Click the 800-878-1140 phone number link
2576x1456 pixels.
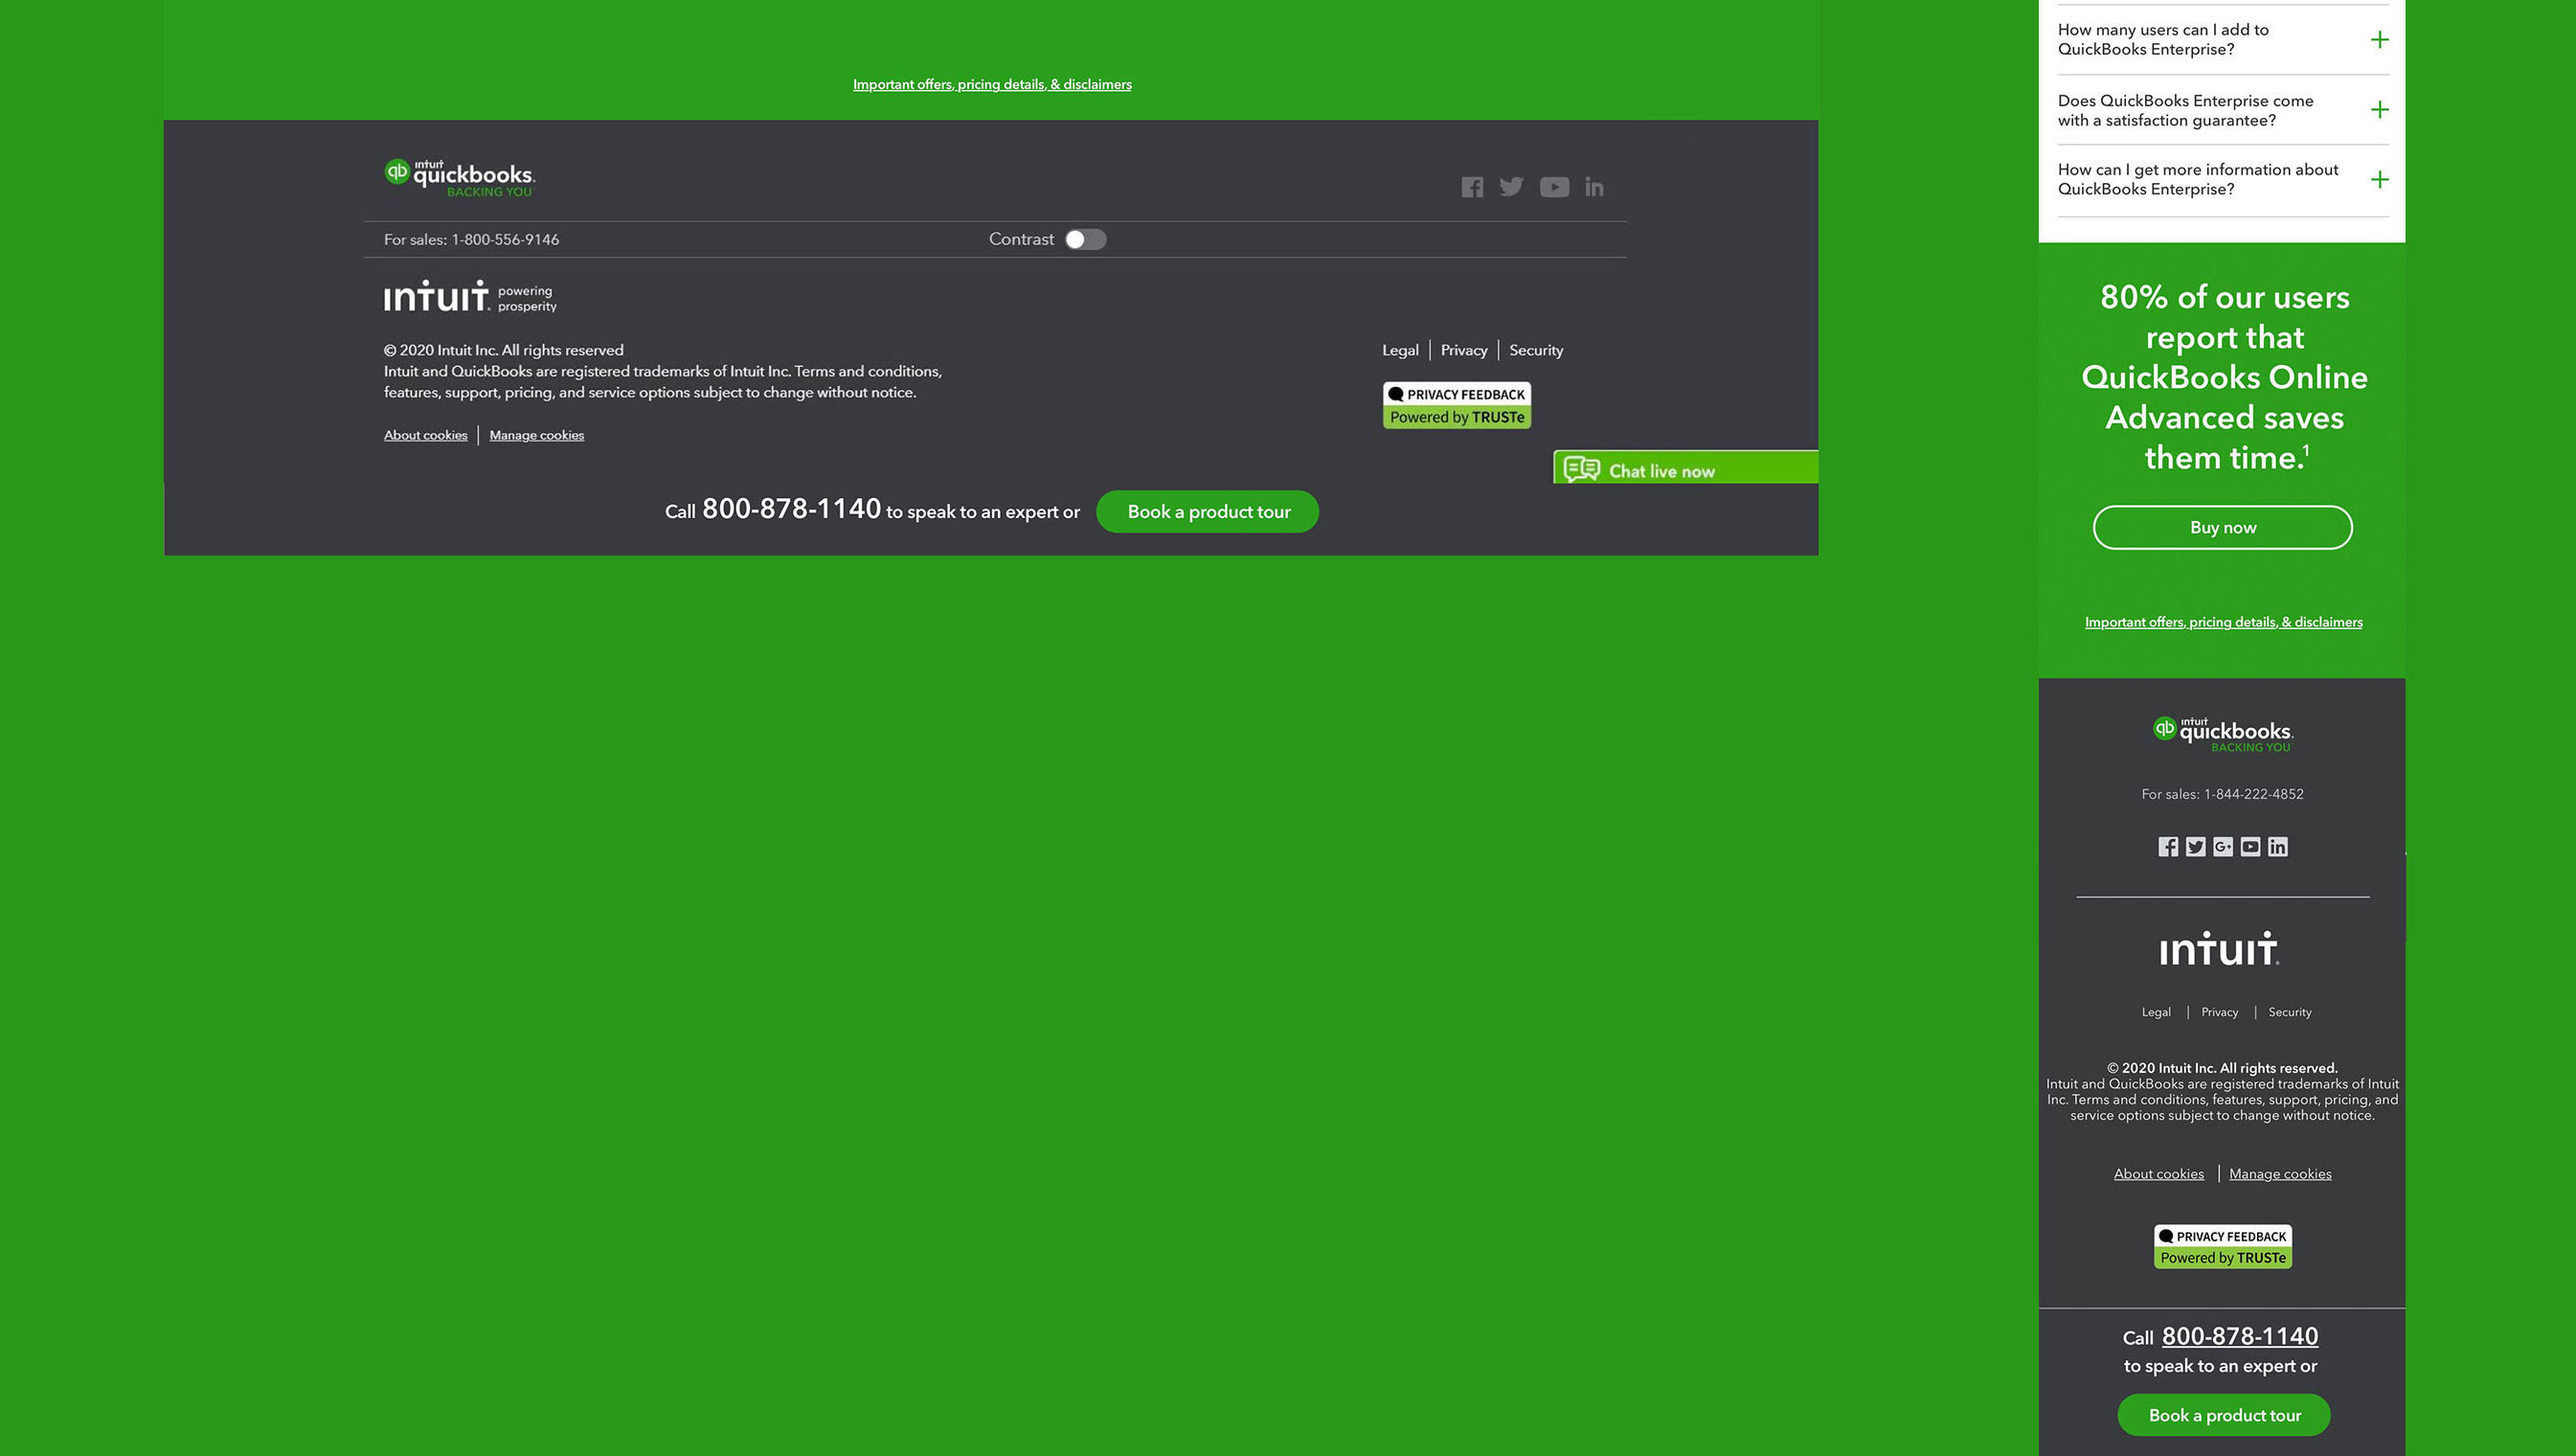click(2239, 1336)
